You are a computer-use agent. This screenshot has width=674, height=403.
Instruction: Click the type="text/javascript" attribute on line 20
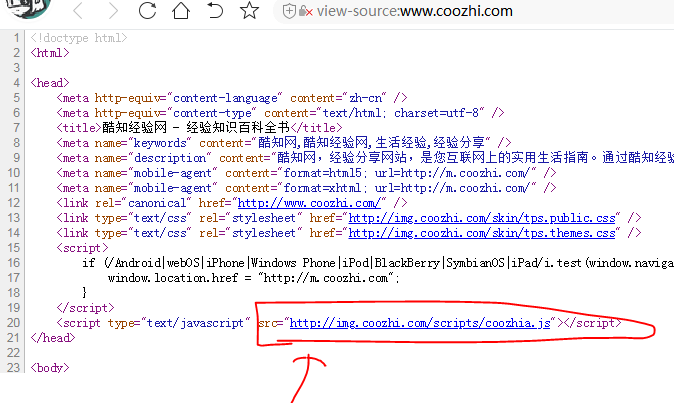tap(179, 323)
